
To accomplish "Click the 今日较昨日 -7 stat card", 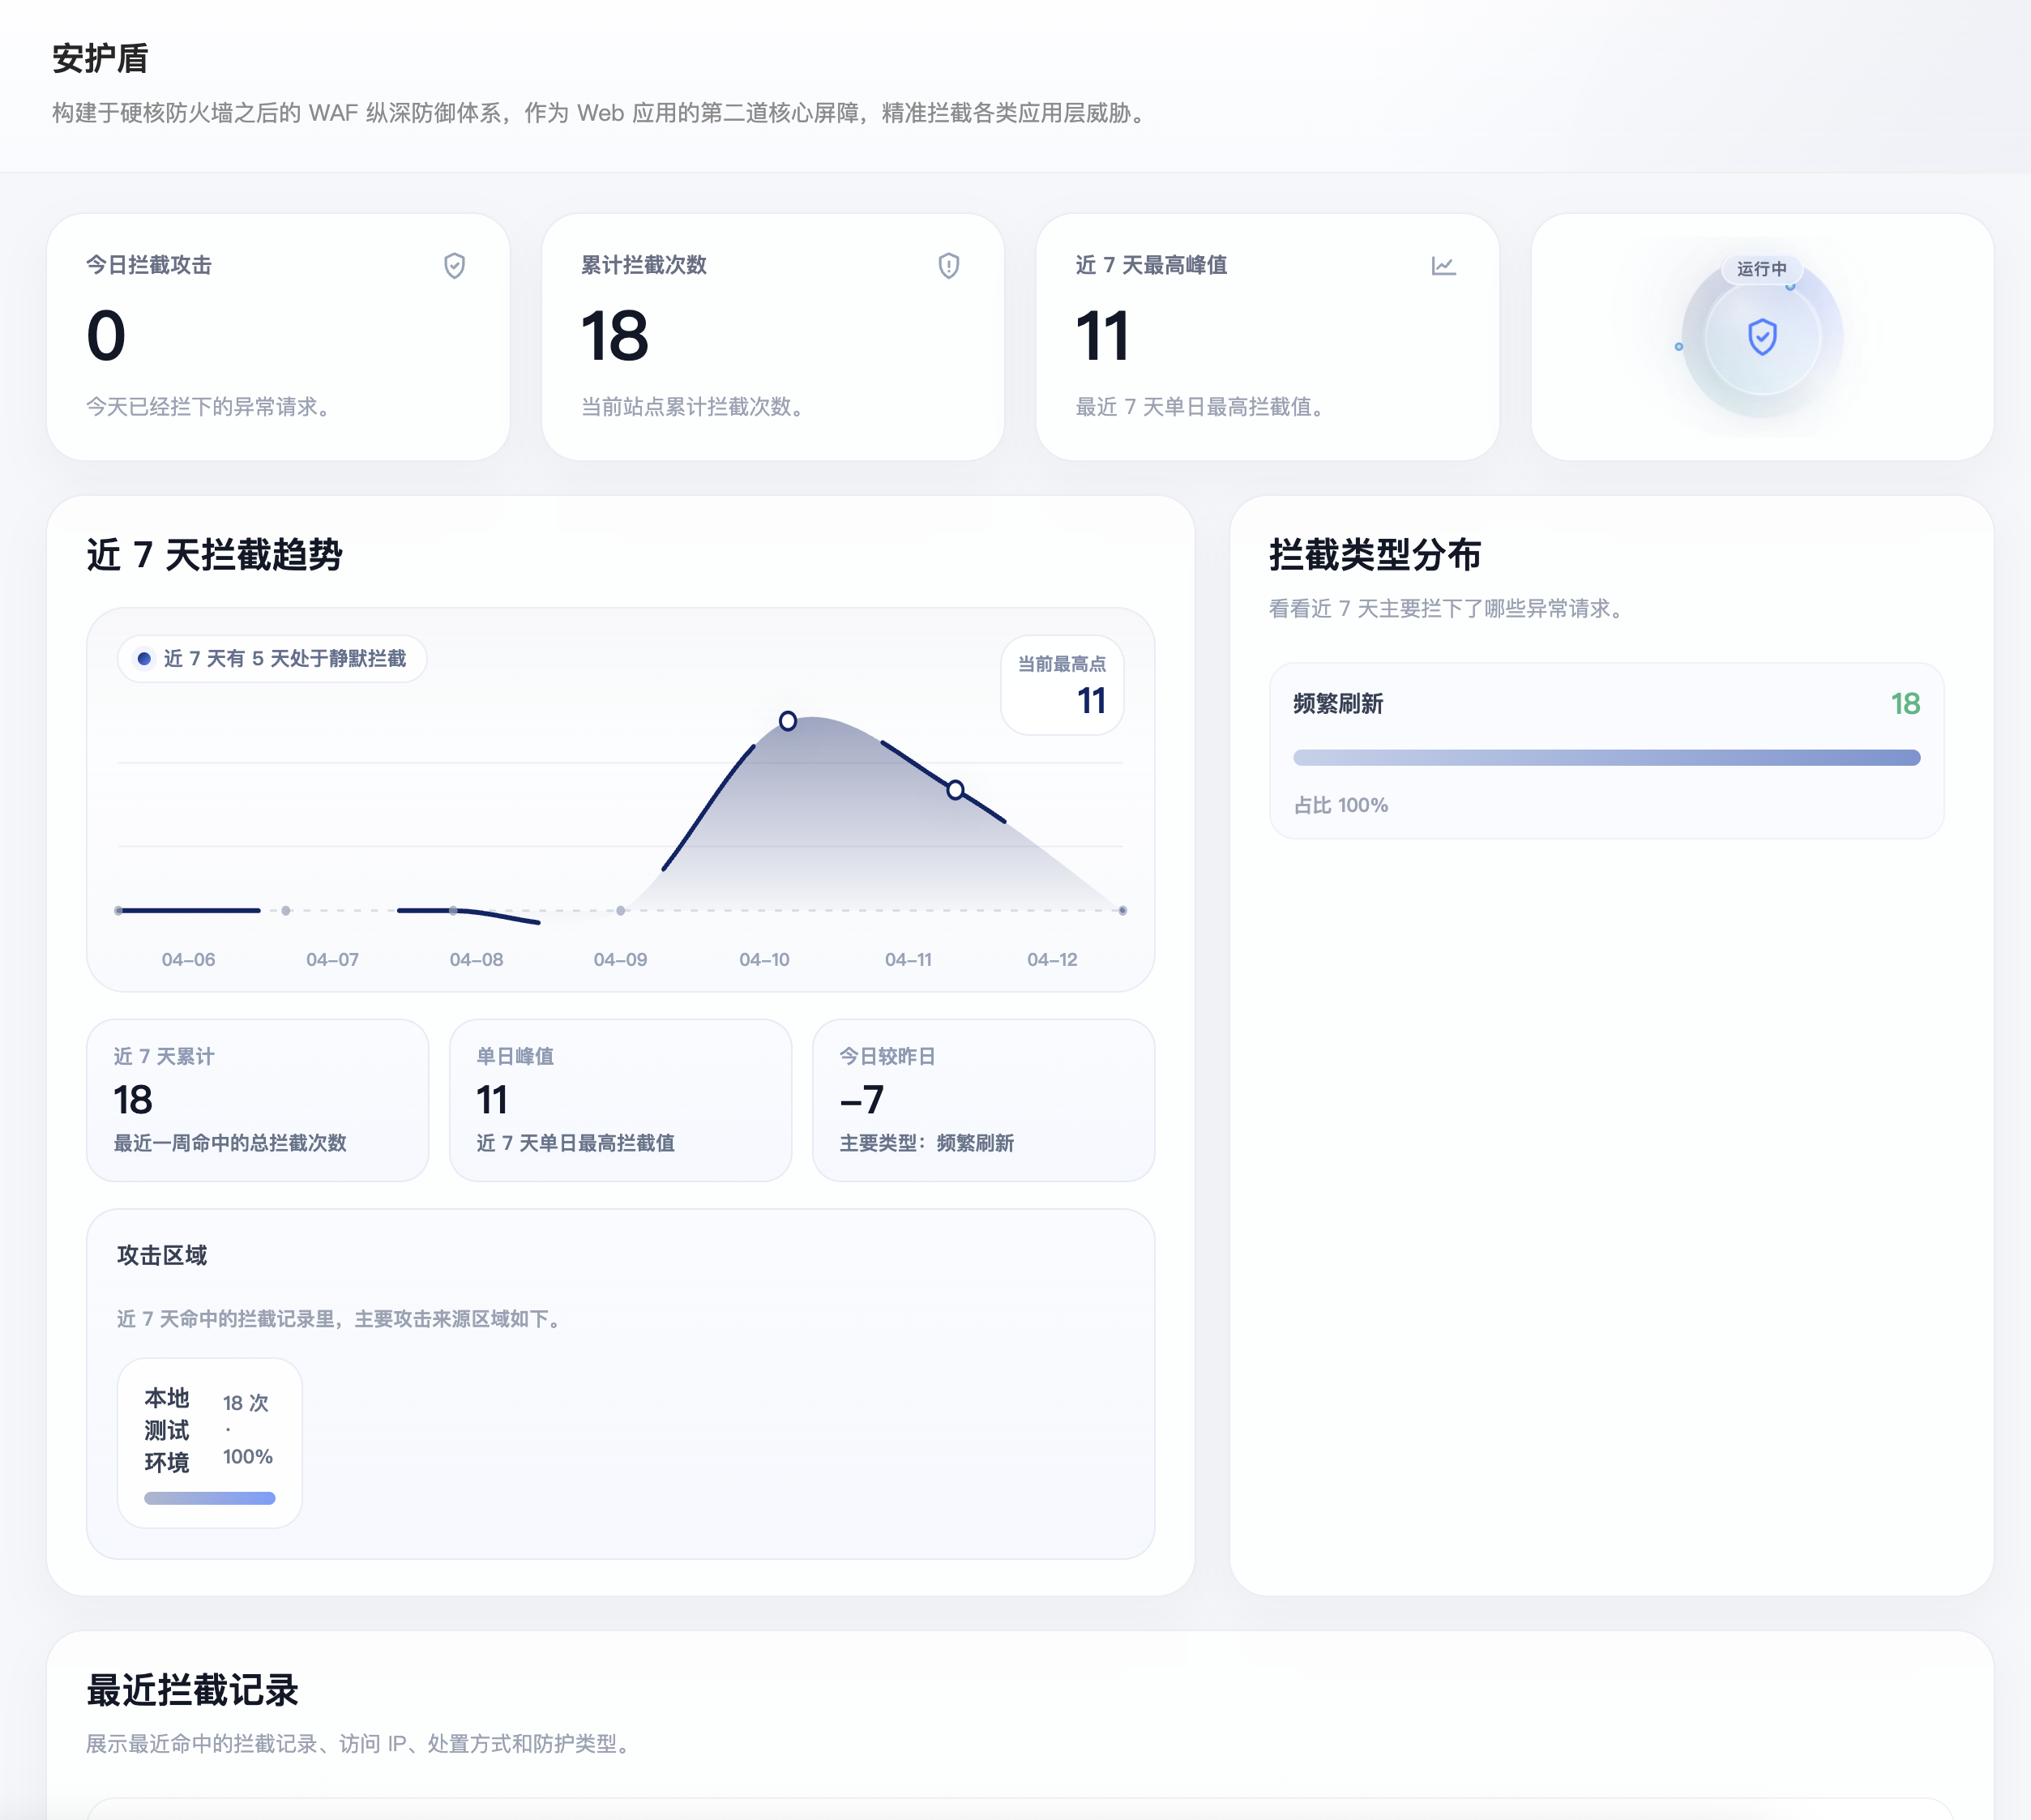I will [983, 1100].
